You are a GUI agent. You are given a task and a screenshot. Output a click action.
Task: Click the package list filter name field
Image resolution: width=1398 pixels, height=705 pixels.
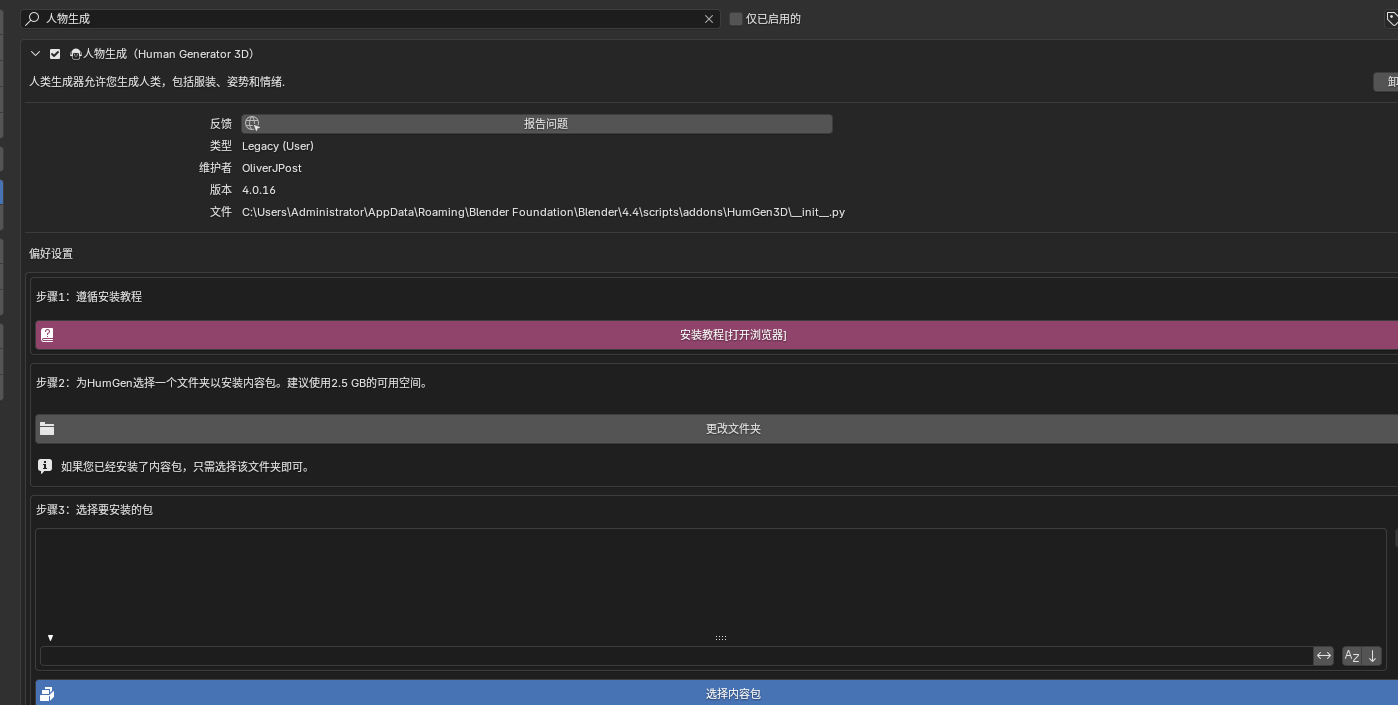(x=676, y=656)
